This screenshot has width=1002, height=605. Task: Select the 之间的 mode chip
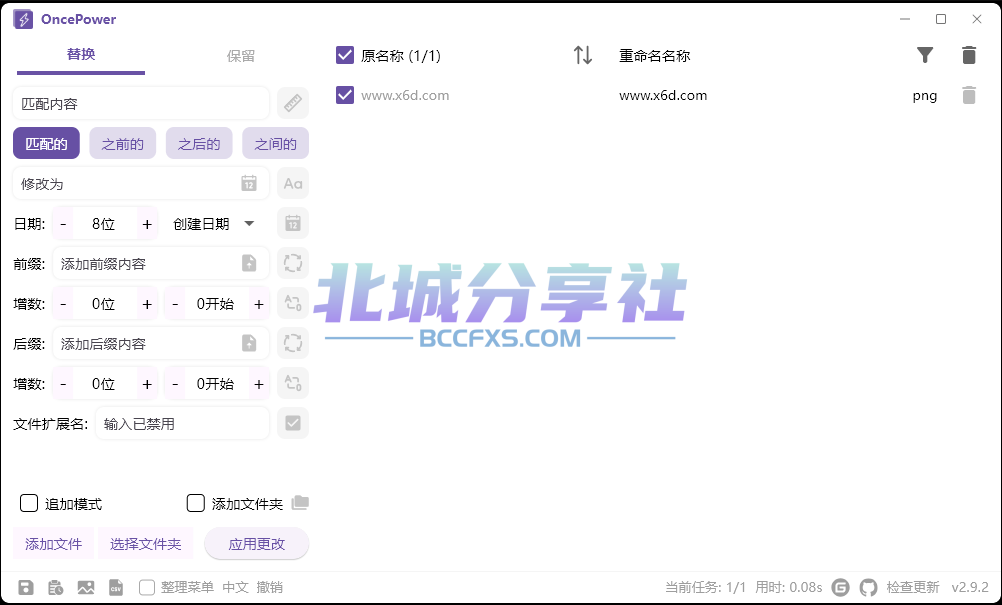coord(275,144)
